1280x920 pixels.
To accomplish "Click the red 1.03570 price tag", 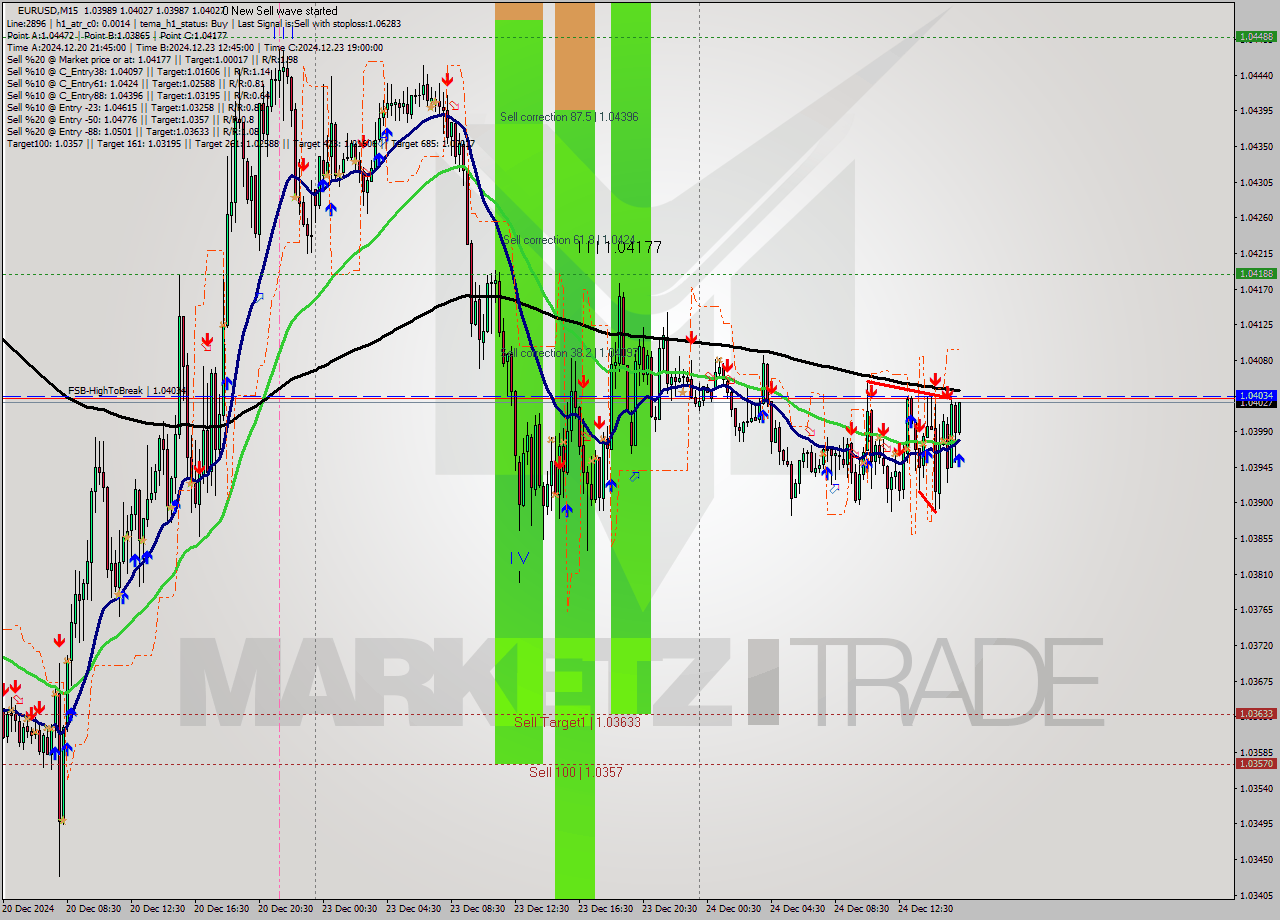I will click(x=1256, y=763).
